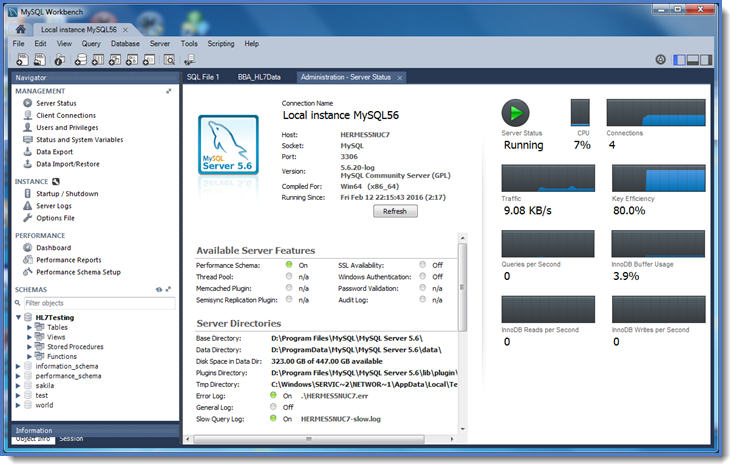Toggle the right sidebar panel icon
The height and width of the screenshot is (471, 737).
pyautogui.click(x=706, y=60)
